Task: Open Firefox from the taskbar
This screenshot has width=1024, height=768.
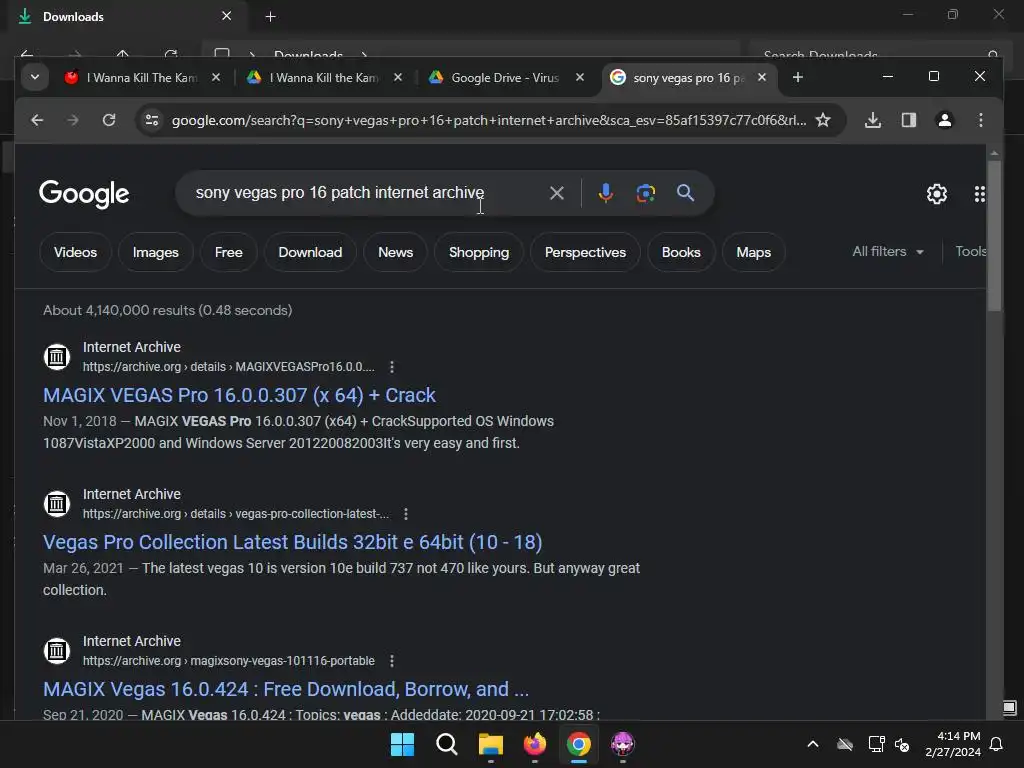Action: click(x=535, y=744)
